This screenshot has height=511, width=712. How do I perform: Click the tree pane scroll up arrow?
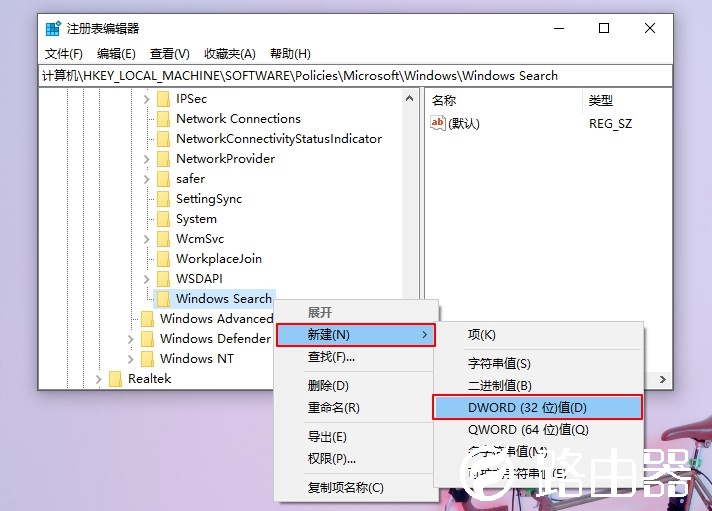pos(410,98)
